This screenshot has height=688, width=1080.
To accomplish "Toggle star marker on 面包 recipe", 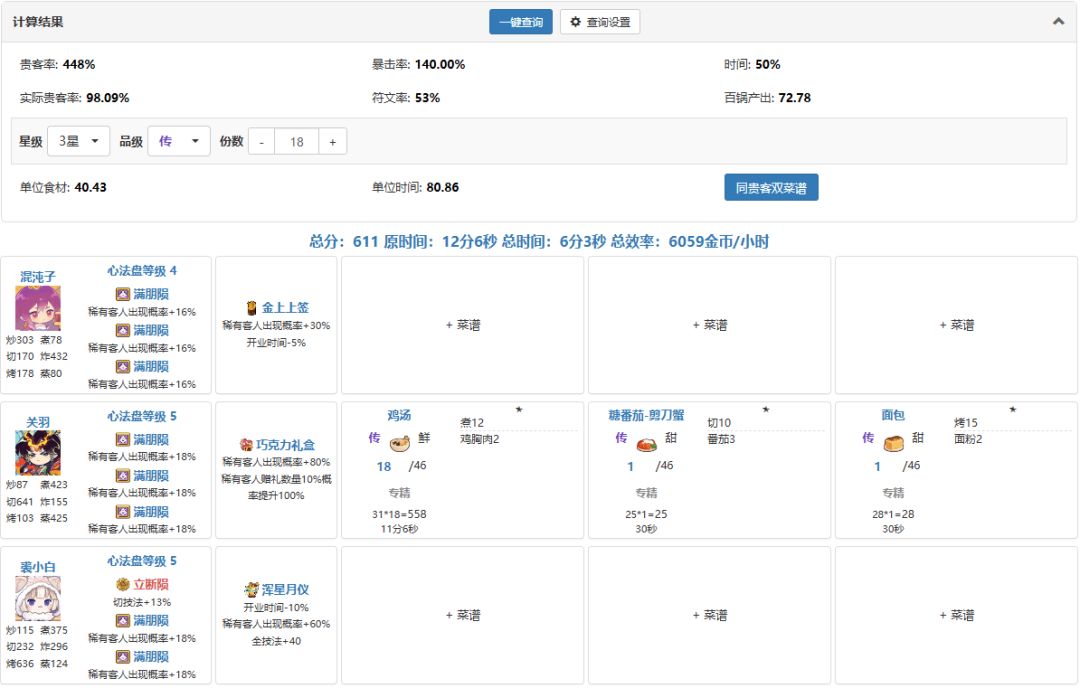I will (1013, 410).
